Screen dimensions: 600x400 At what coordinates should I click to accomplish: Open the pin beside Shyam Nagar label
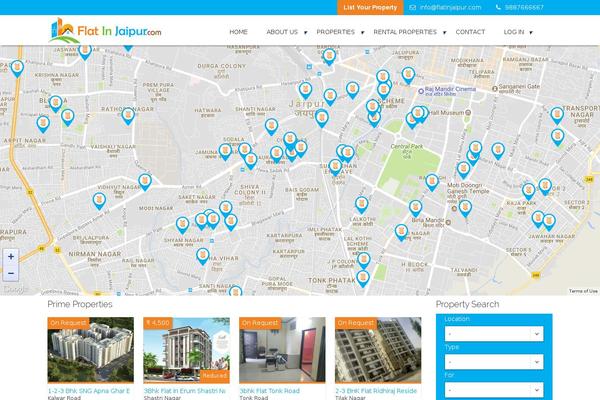click(182, 225)
